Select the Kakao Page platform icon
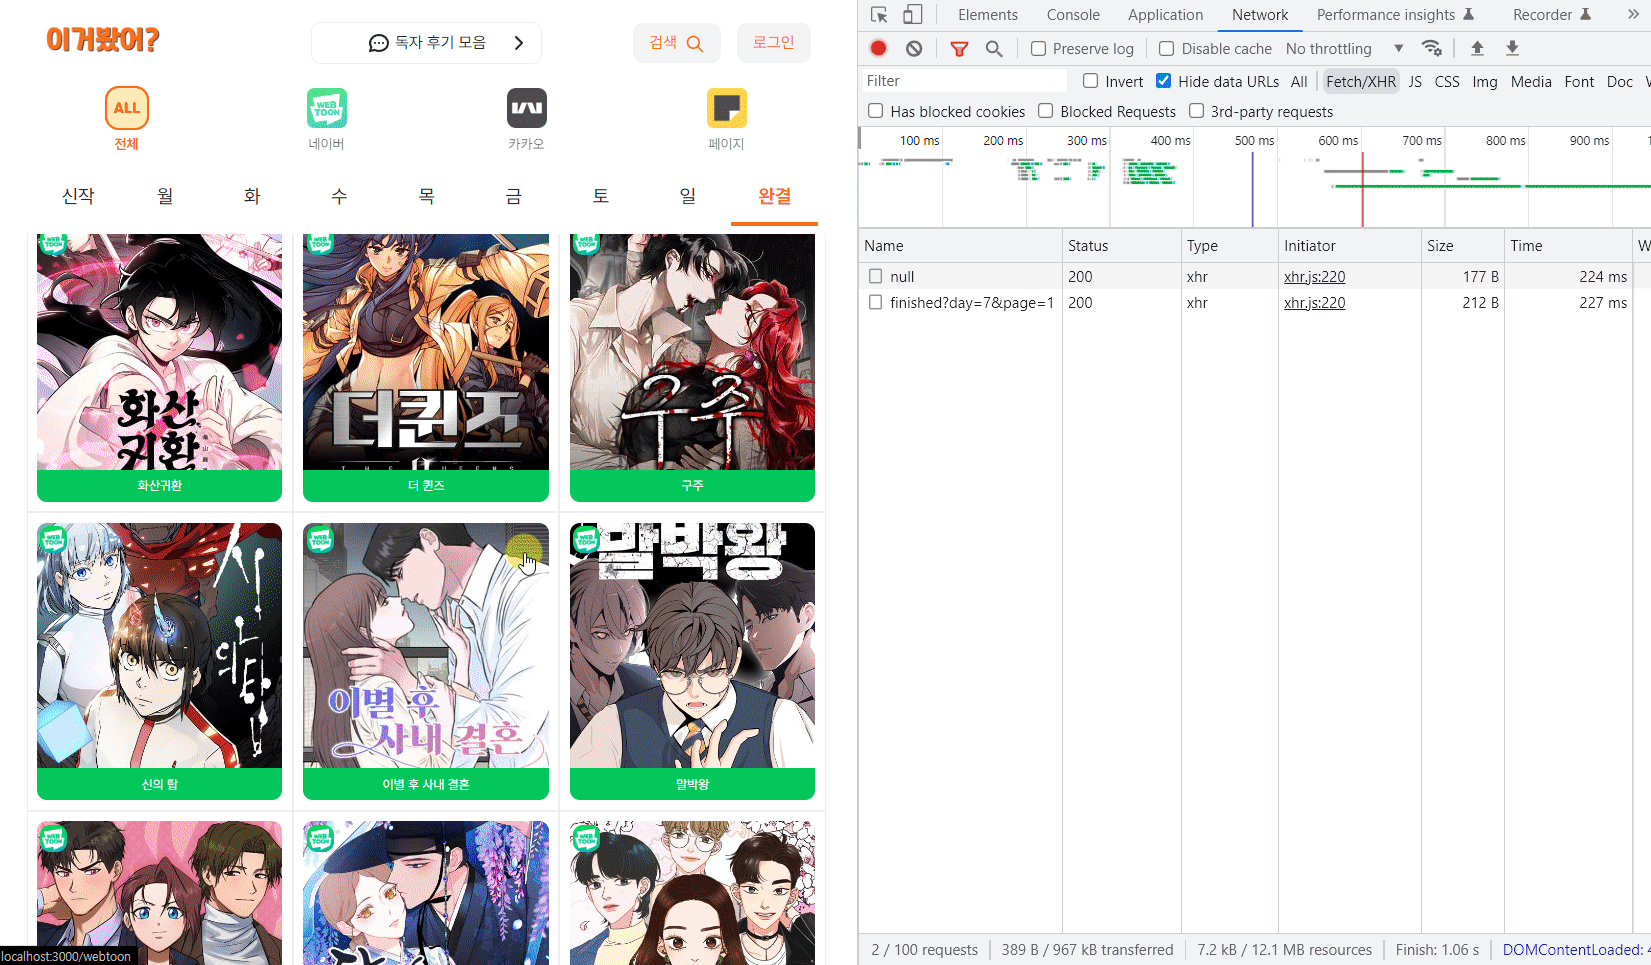 pos(727,108)
